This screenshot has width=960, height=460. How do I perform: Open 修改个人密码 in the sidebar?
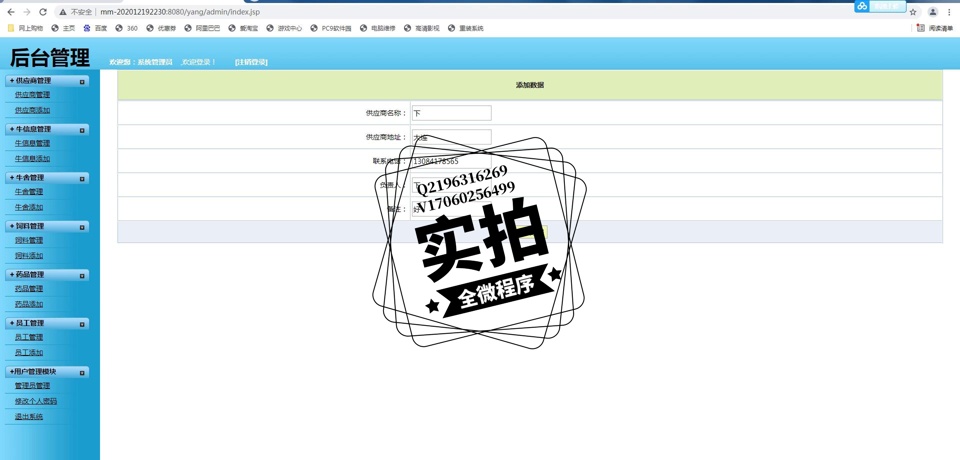[36, 401]
